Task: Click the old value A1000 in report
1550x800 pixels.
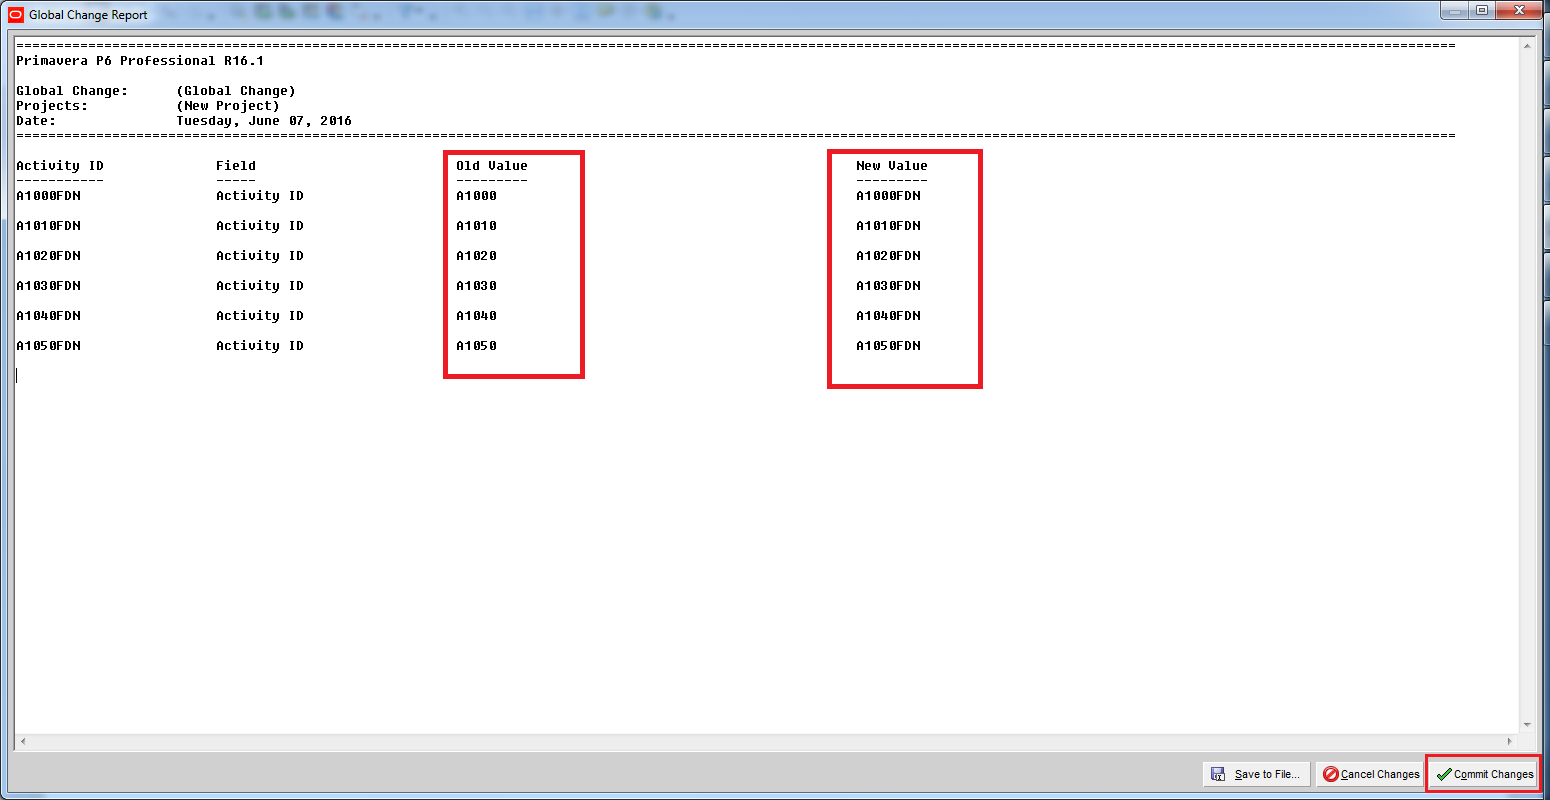Action: coord(476,196)
